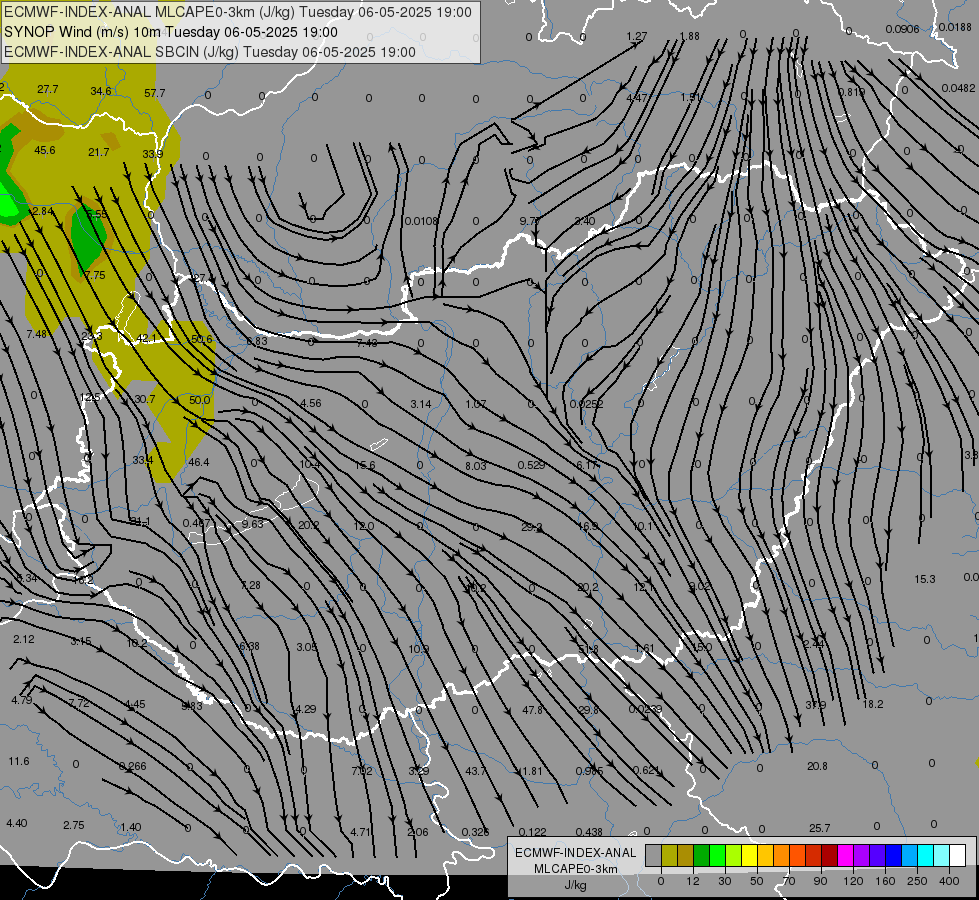Click the 160 tick label in legend
This screenshot has width=979, height=900.
pyautogui.click(x=885, y=881)
